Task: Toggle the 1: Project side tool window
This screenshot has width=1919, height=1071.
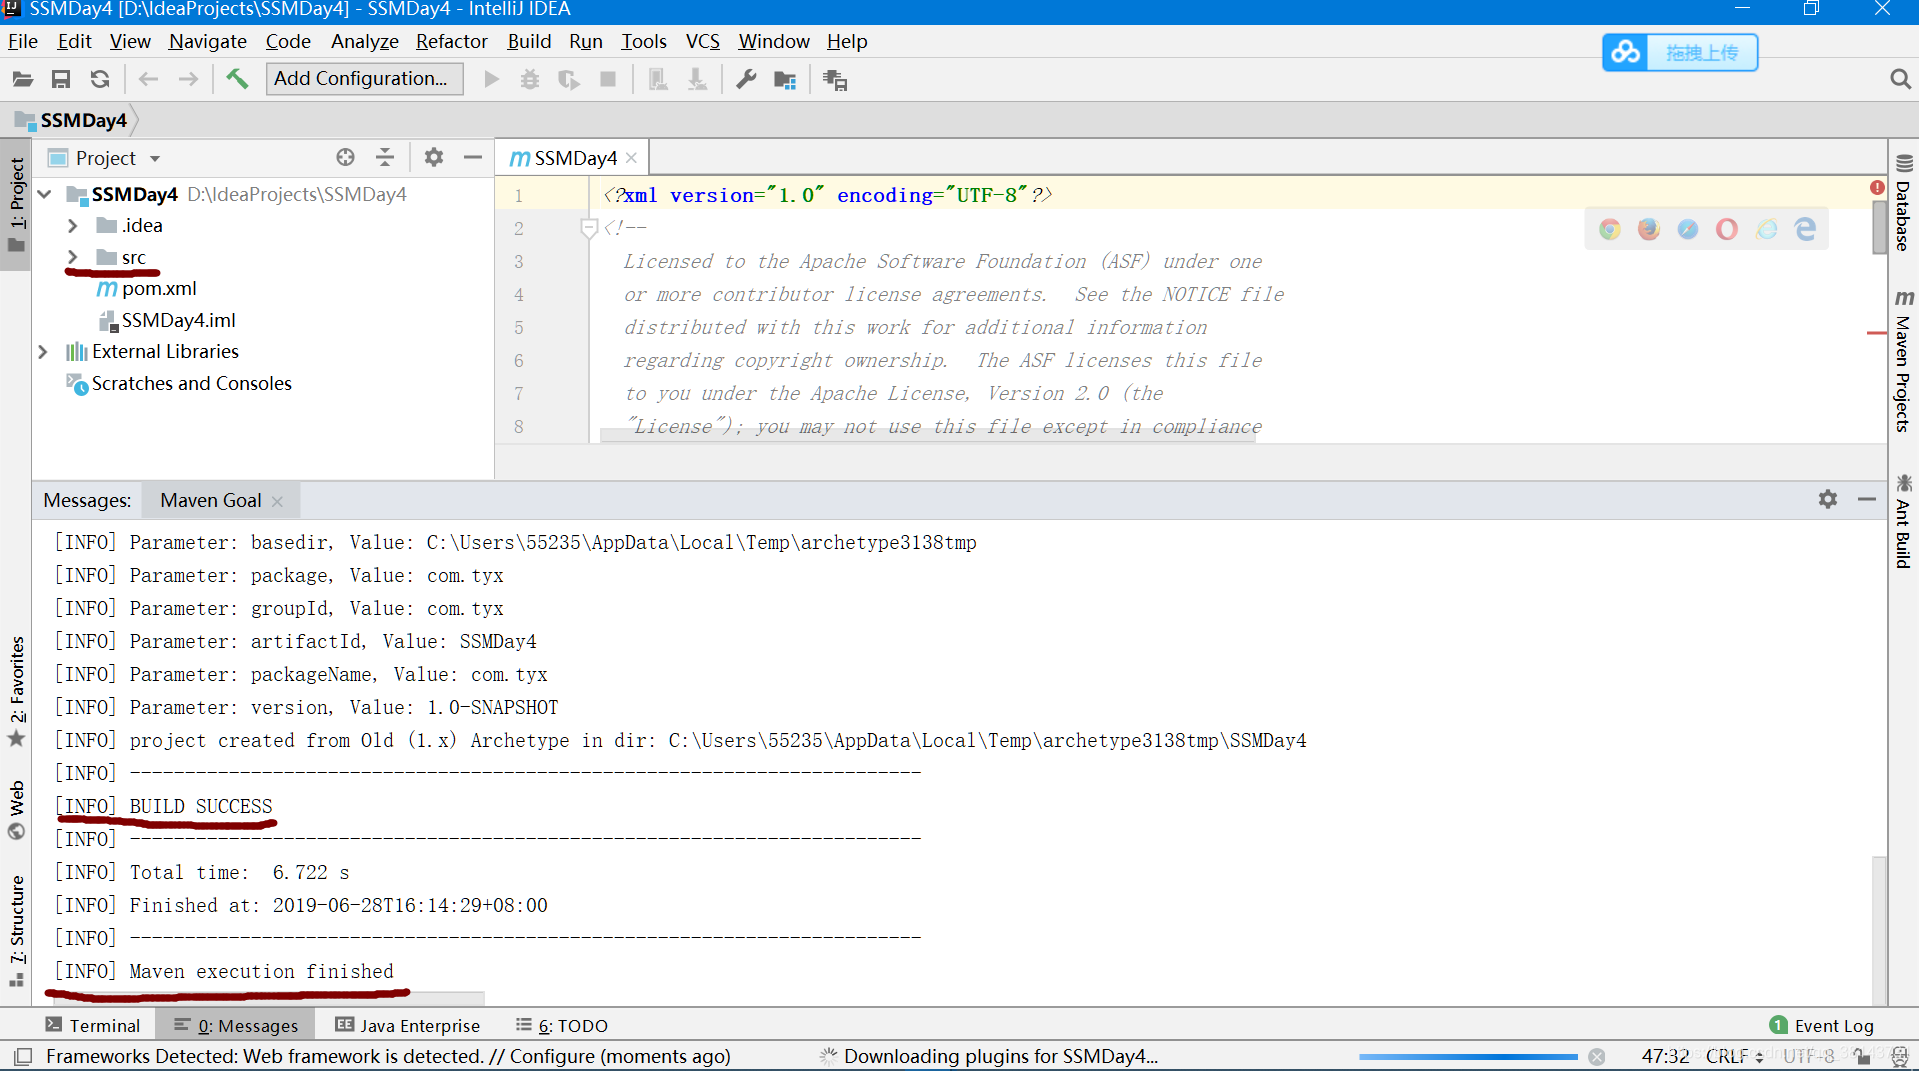Action: coord(16,205)
